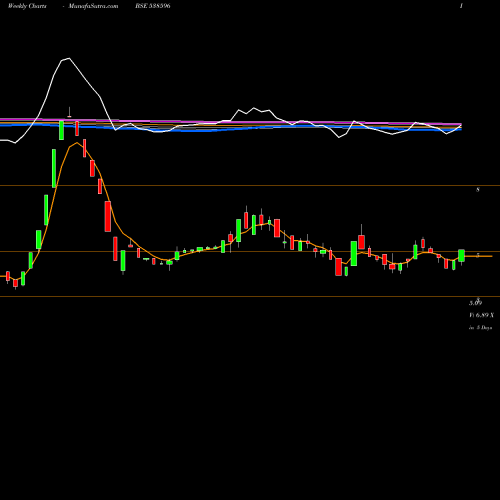Image resolution: width=500 pixels, height=500 pixels.
Task: Click the volume value text ending "6.89 X"
Action: pyautogui.click(x=482, y=315)
